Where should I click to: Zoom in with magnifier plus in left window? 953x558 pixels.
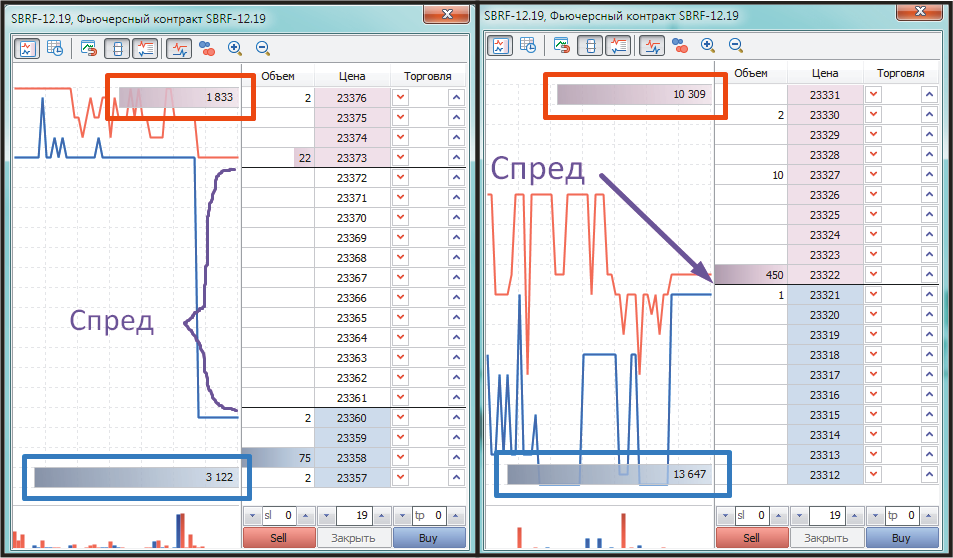[235, 49]
